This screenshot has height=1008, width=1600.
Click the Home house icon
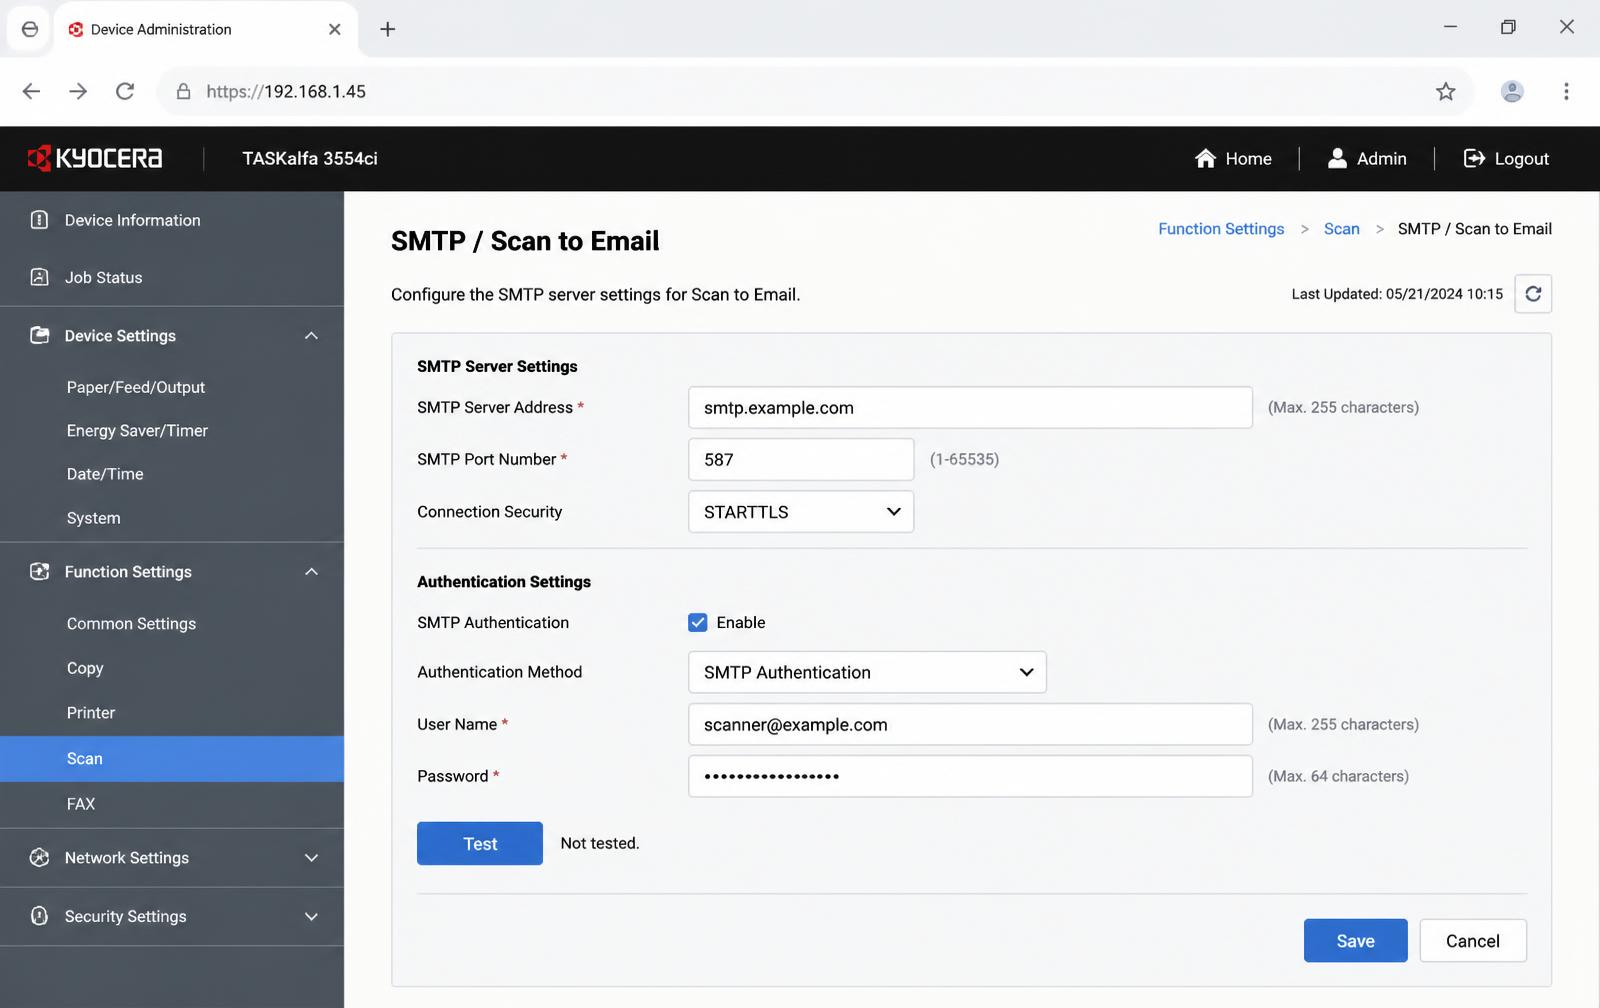click(1205, 158)
